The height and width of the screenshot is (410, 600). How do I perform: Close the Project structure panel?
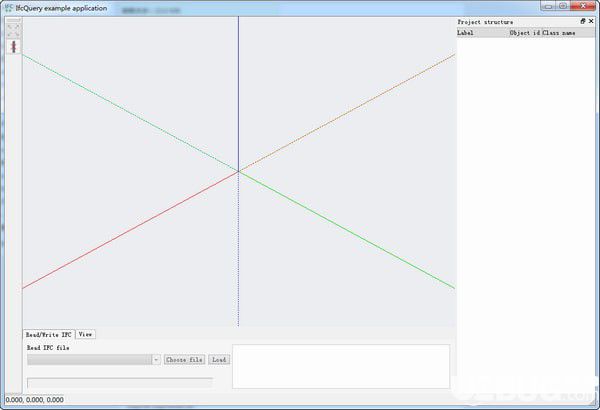(591, 21)
